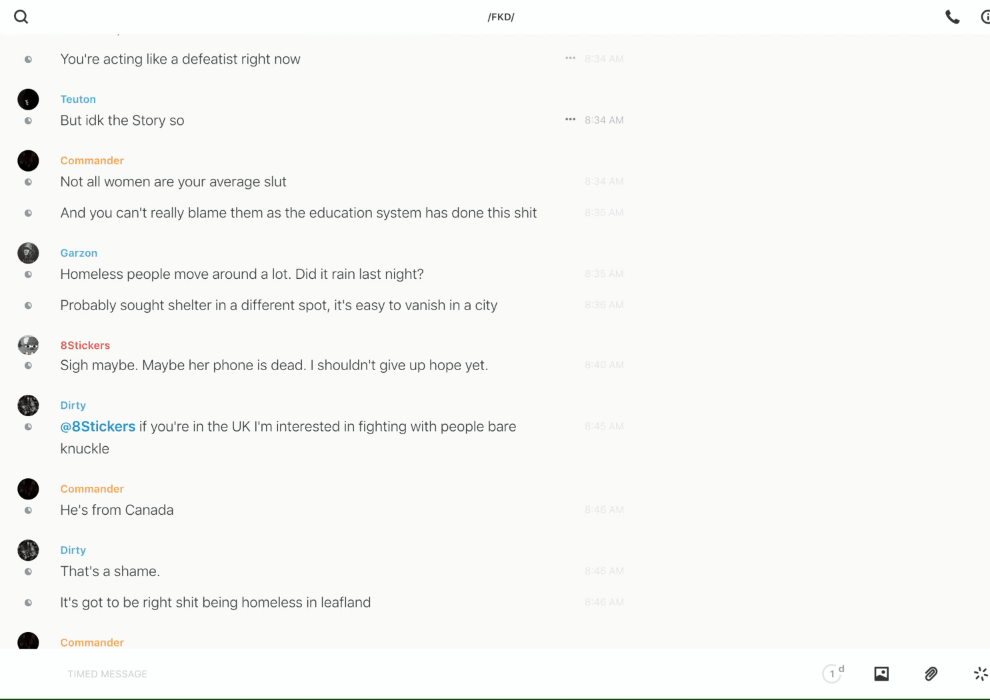Viewport: 990px width, 700px height.
Task: Click the /FKD/ conversation title
Action: (x=501, y=17)
